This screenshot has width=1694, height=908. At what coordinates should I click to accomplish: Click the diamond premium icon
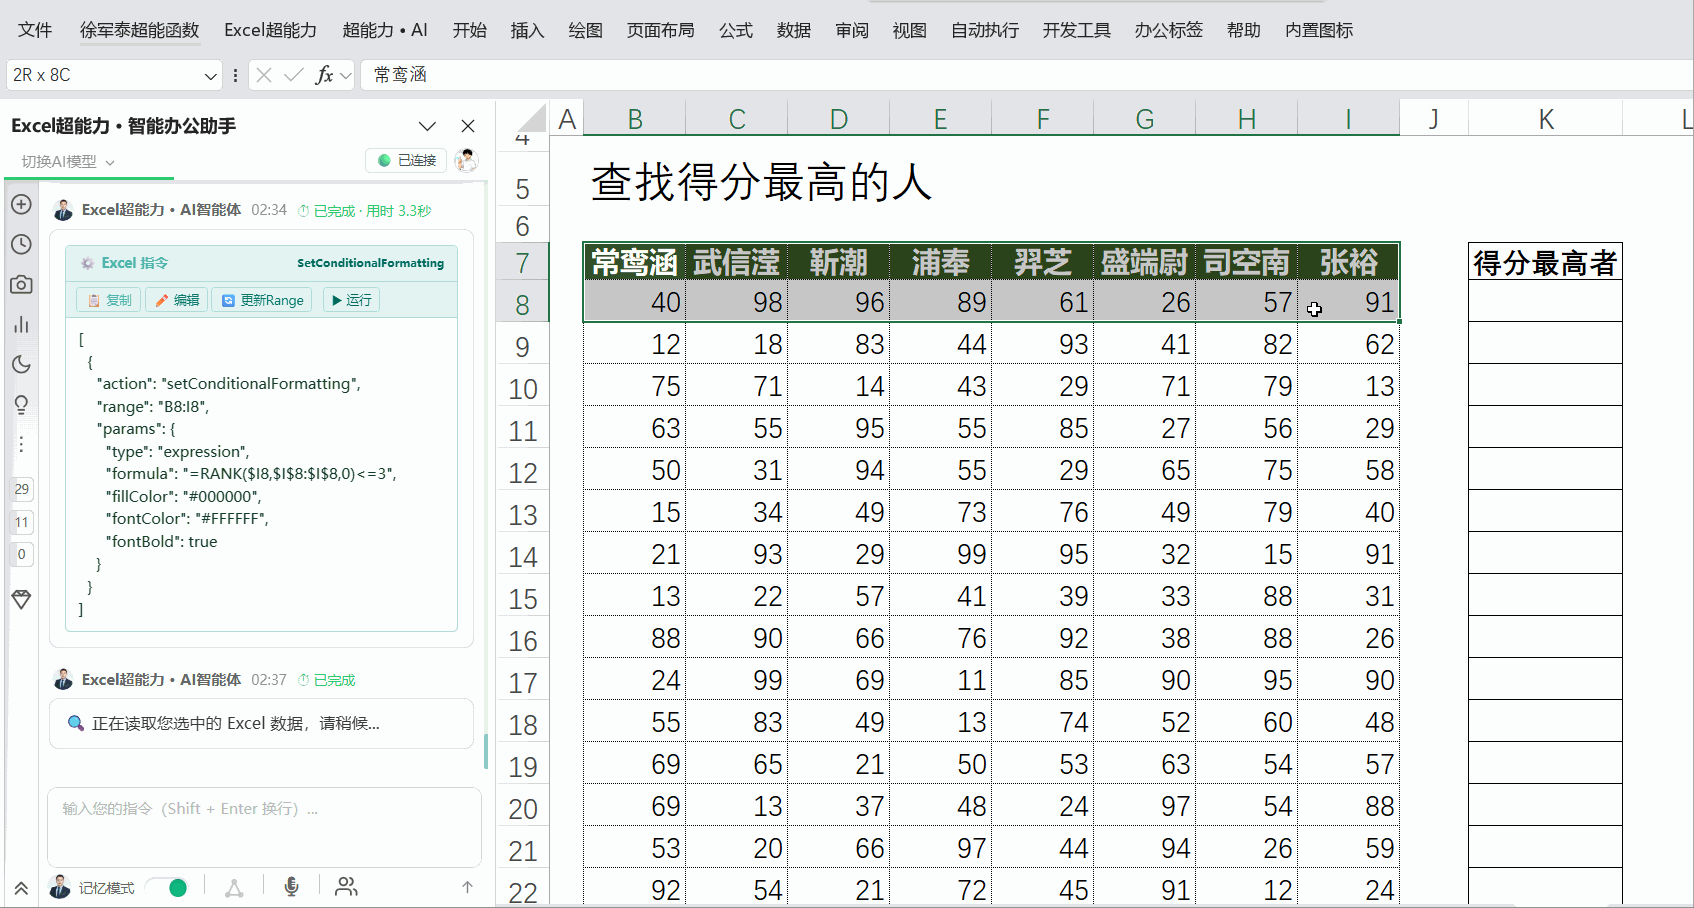click(x=21, y=599)
